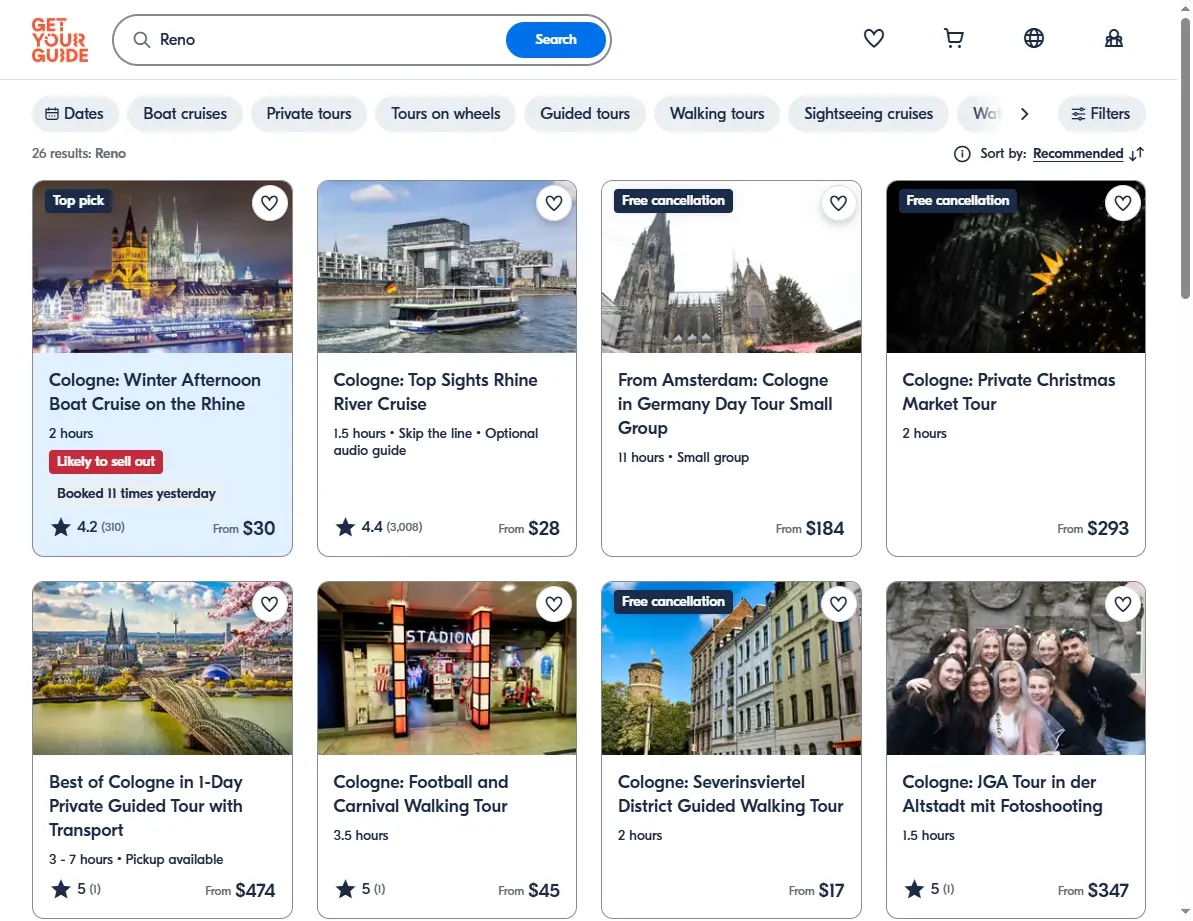
Task: Click the Stadion shop photo
Action: 447,669
